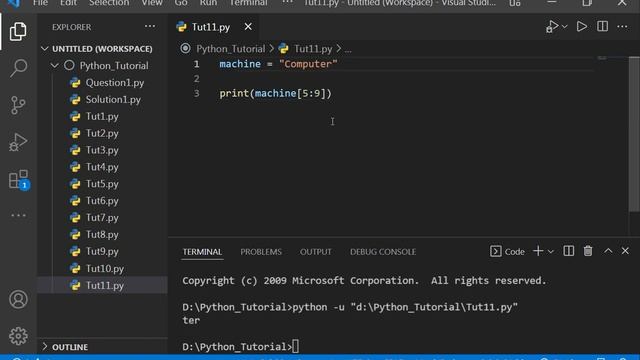This screenshot has height=360, width=640.
Task: Close the Tut11.py editor tab
Action: click(x=248, y=27)
